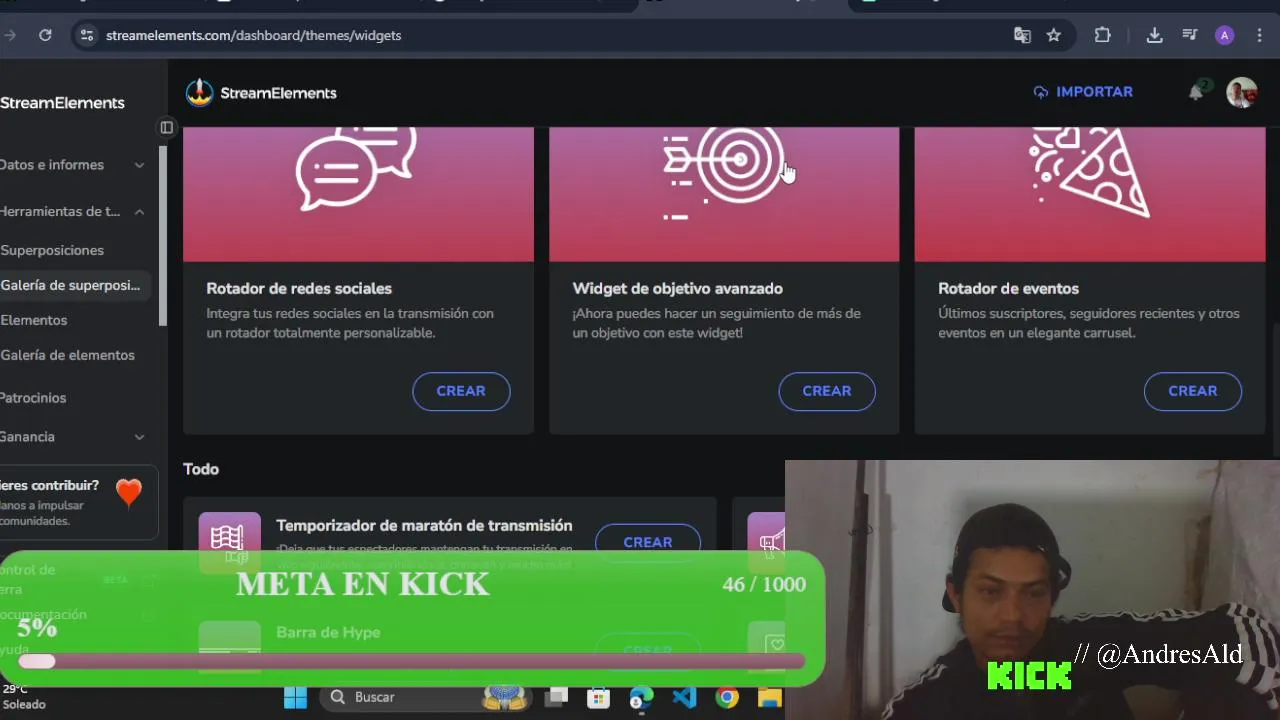The width and height of the screenshot is (1280, 720).
Task: Open the Chrome profile avatar "A"
Action: point(1225,35)
